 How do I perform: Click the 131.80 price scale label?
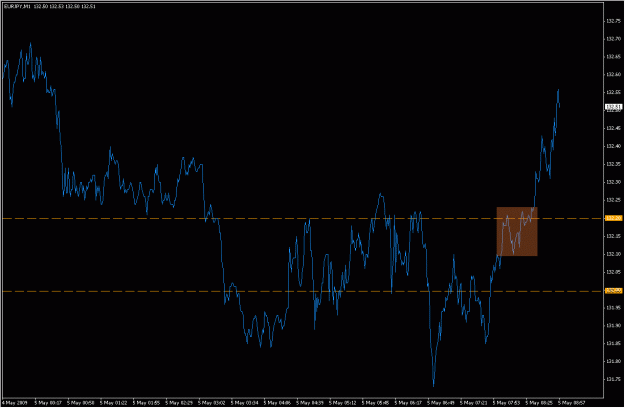coord(613,361)
